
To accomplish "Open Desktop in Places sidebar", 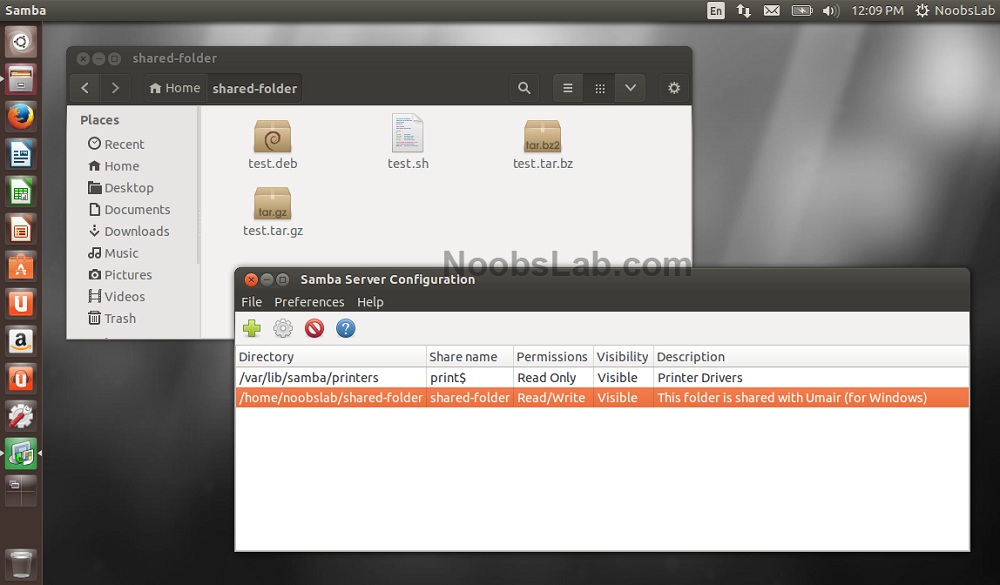I will (121, 188).
